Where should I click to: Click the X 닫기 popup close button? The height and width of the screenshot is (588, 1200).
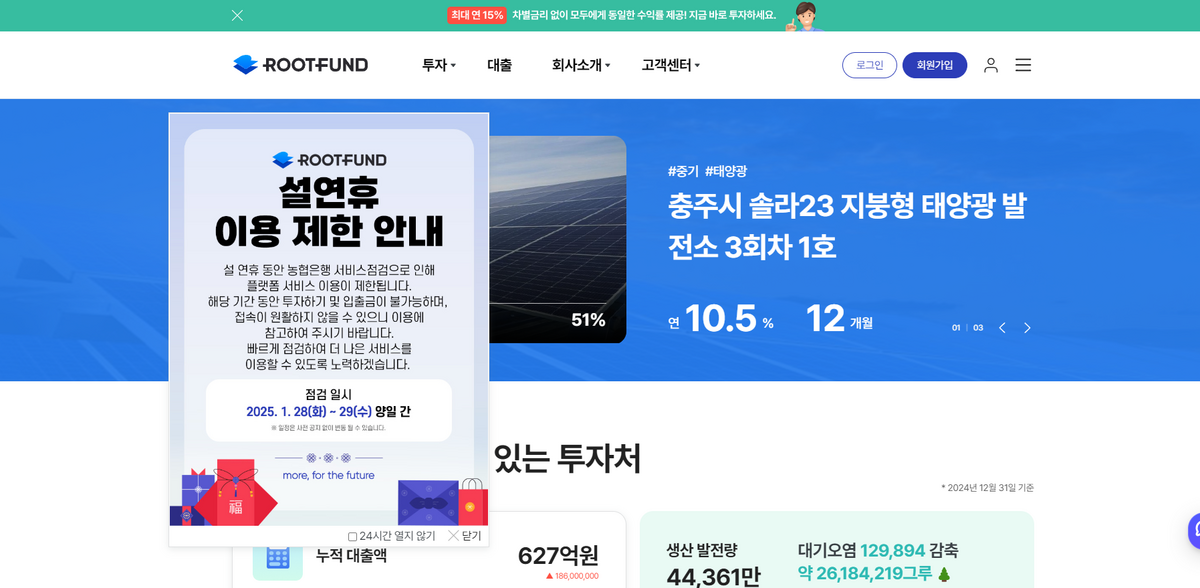[465, 536]
